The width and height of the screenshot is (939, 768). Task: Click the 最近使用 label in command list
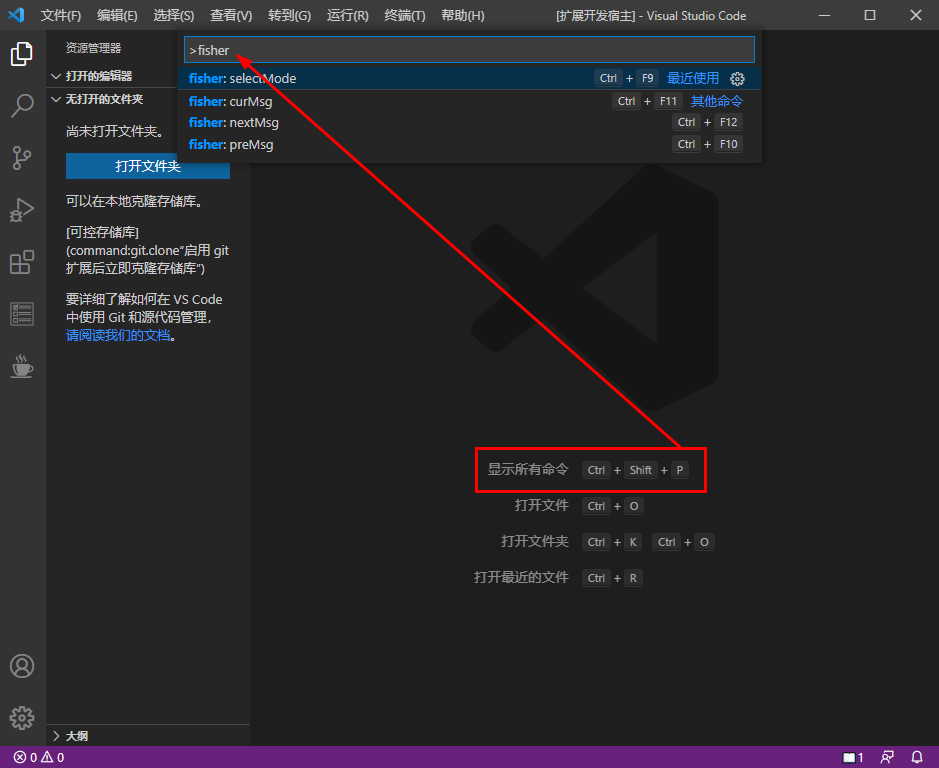pyautogui.click(x=693, y=78)
